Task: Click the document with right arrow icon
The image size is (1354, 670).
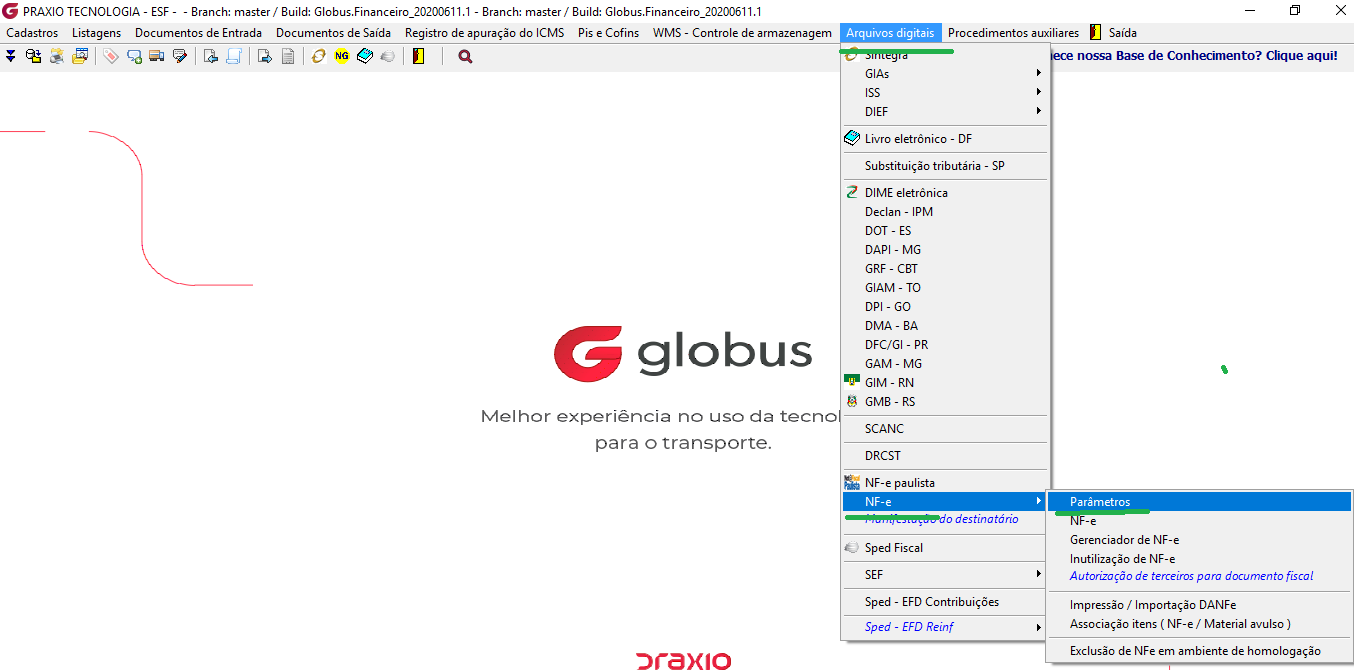Action: [265, 56]
